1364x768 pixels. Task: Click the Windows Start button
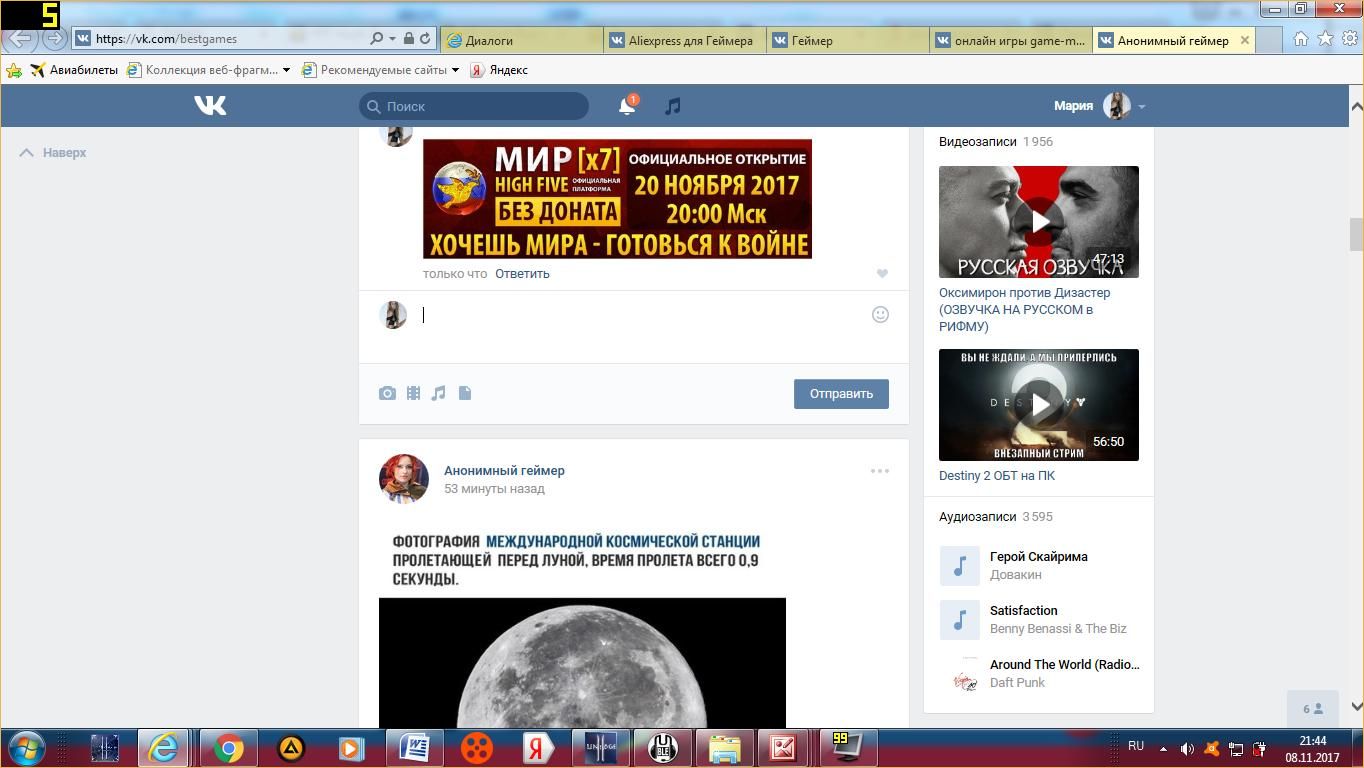(x=26, y=748)
